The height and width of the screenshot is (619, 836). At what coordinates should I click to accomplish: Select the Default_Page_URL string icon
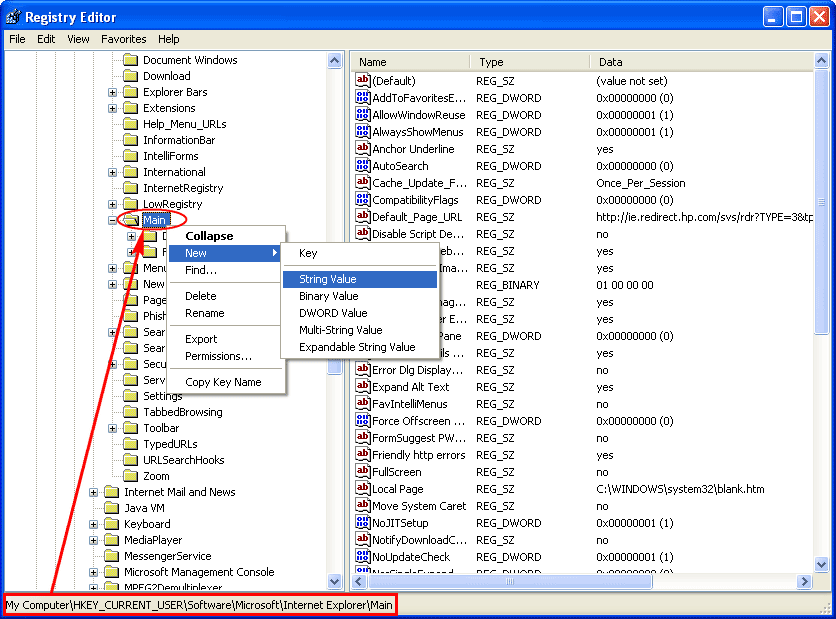(x=363, y=217)
